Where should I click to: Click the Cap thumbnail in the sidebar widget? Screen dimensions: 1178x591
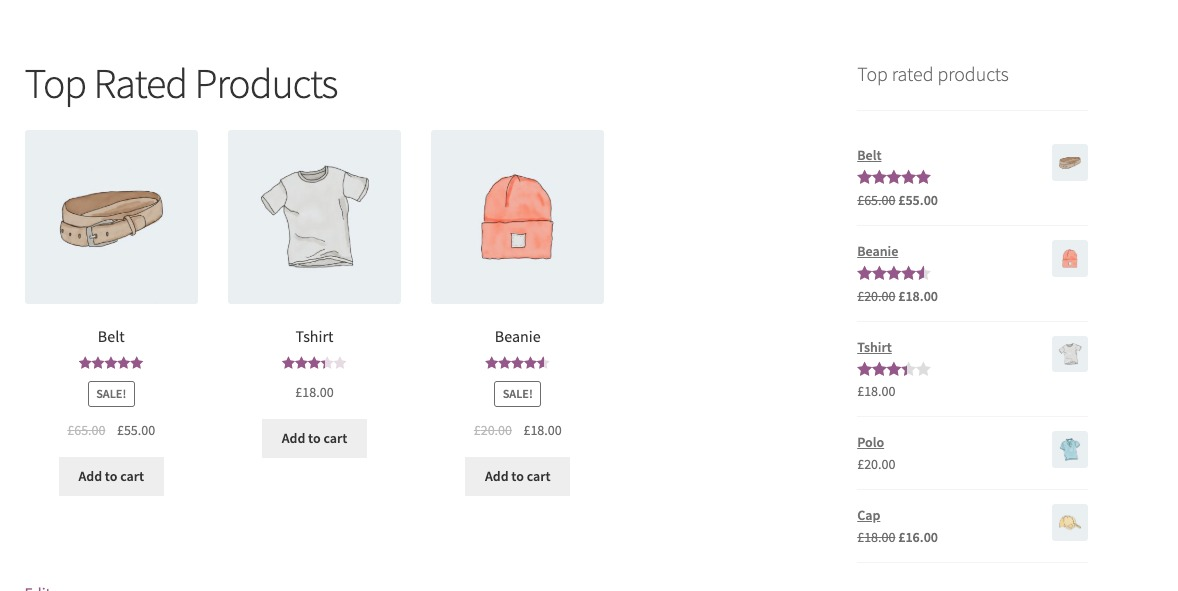(1069, 522)
